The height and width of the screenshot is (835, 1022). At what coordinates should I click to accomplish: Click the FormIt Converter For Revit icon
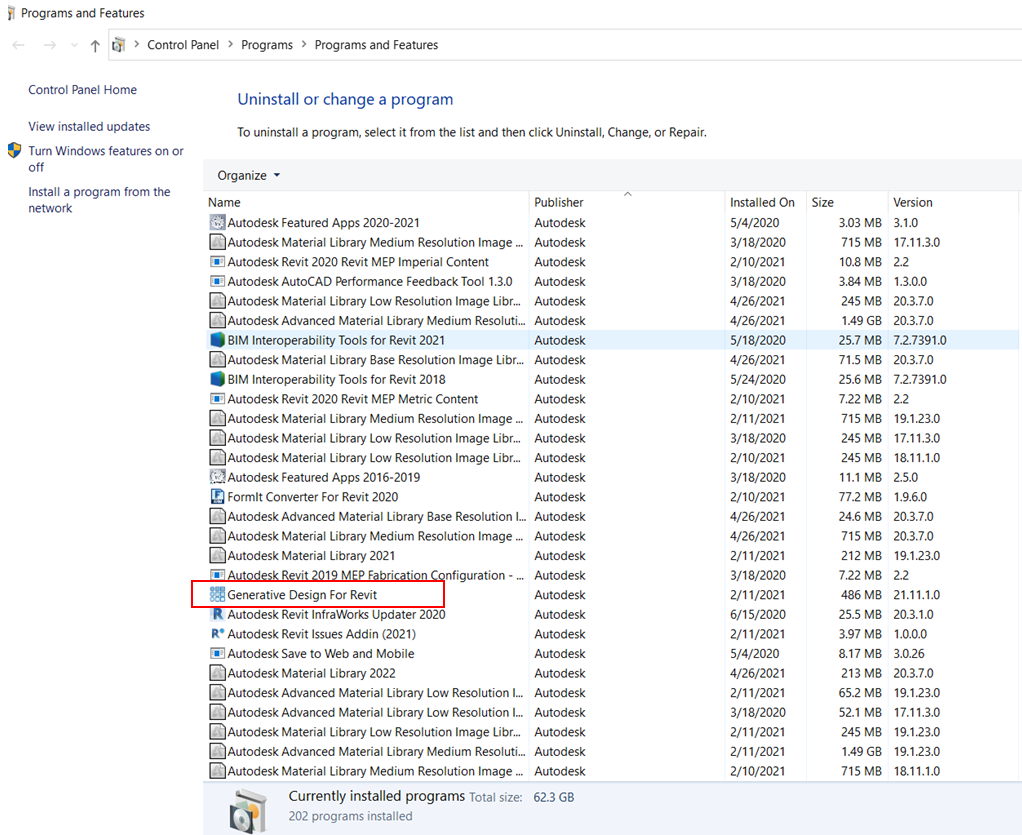(x=217, y=496)
